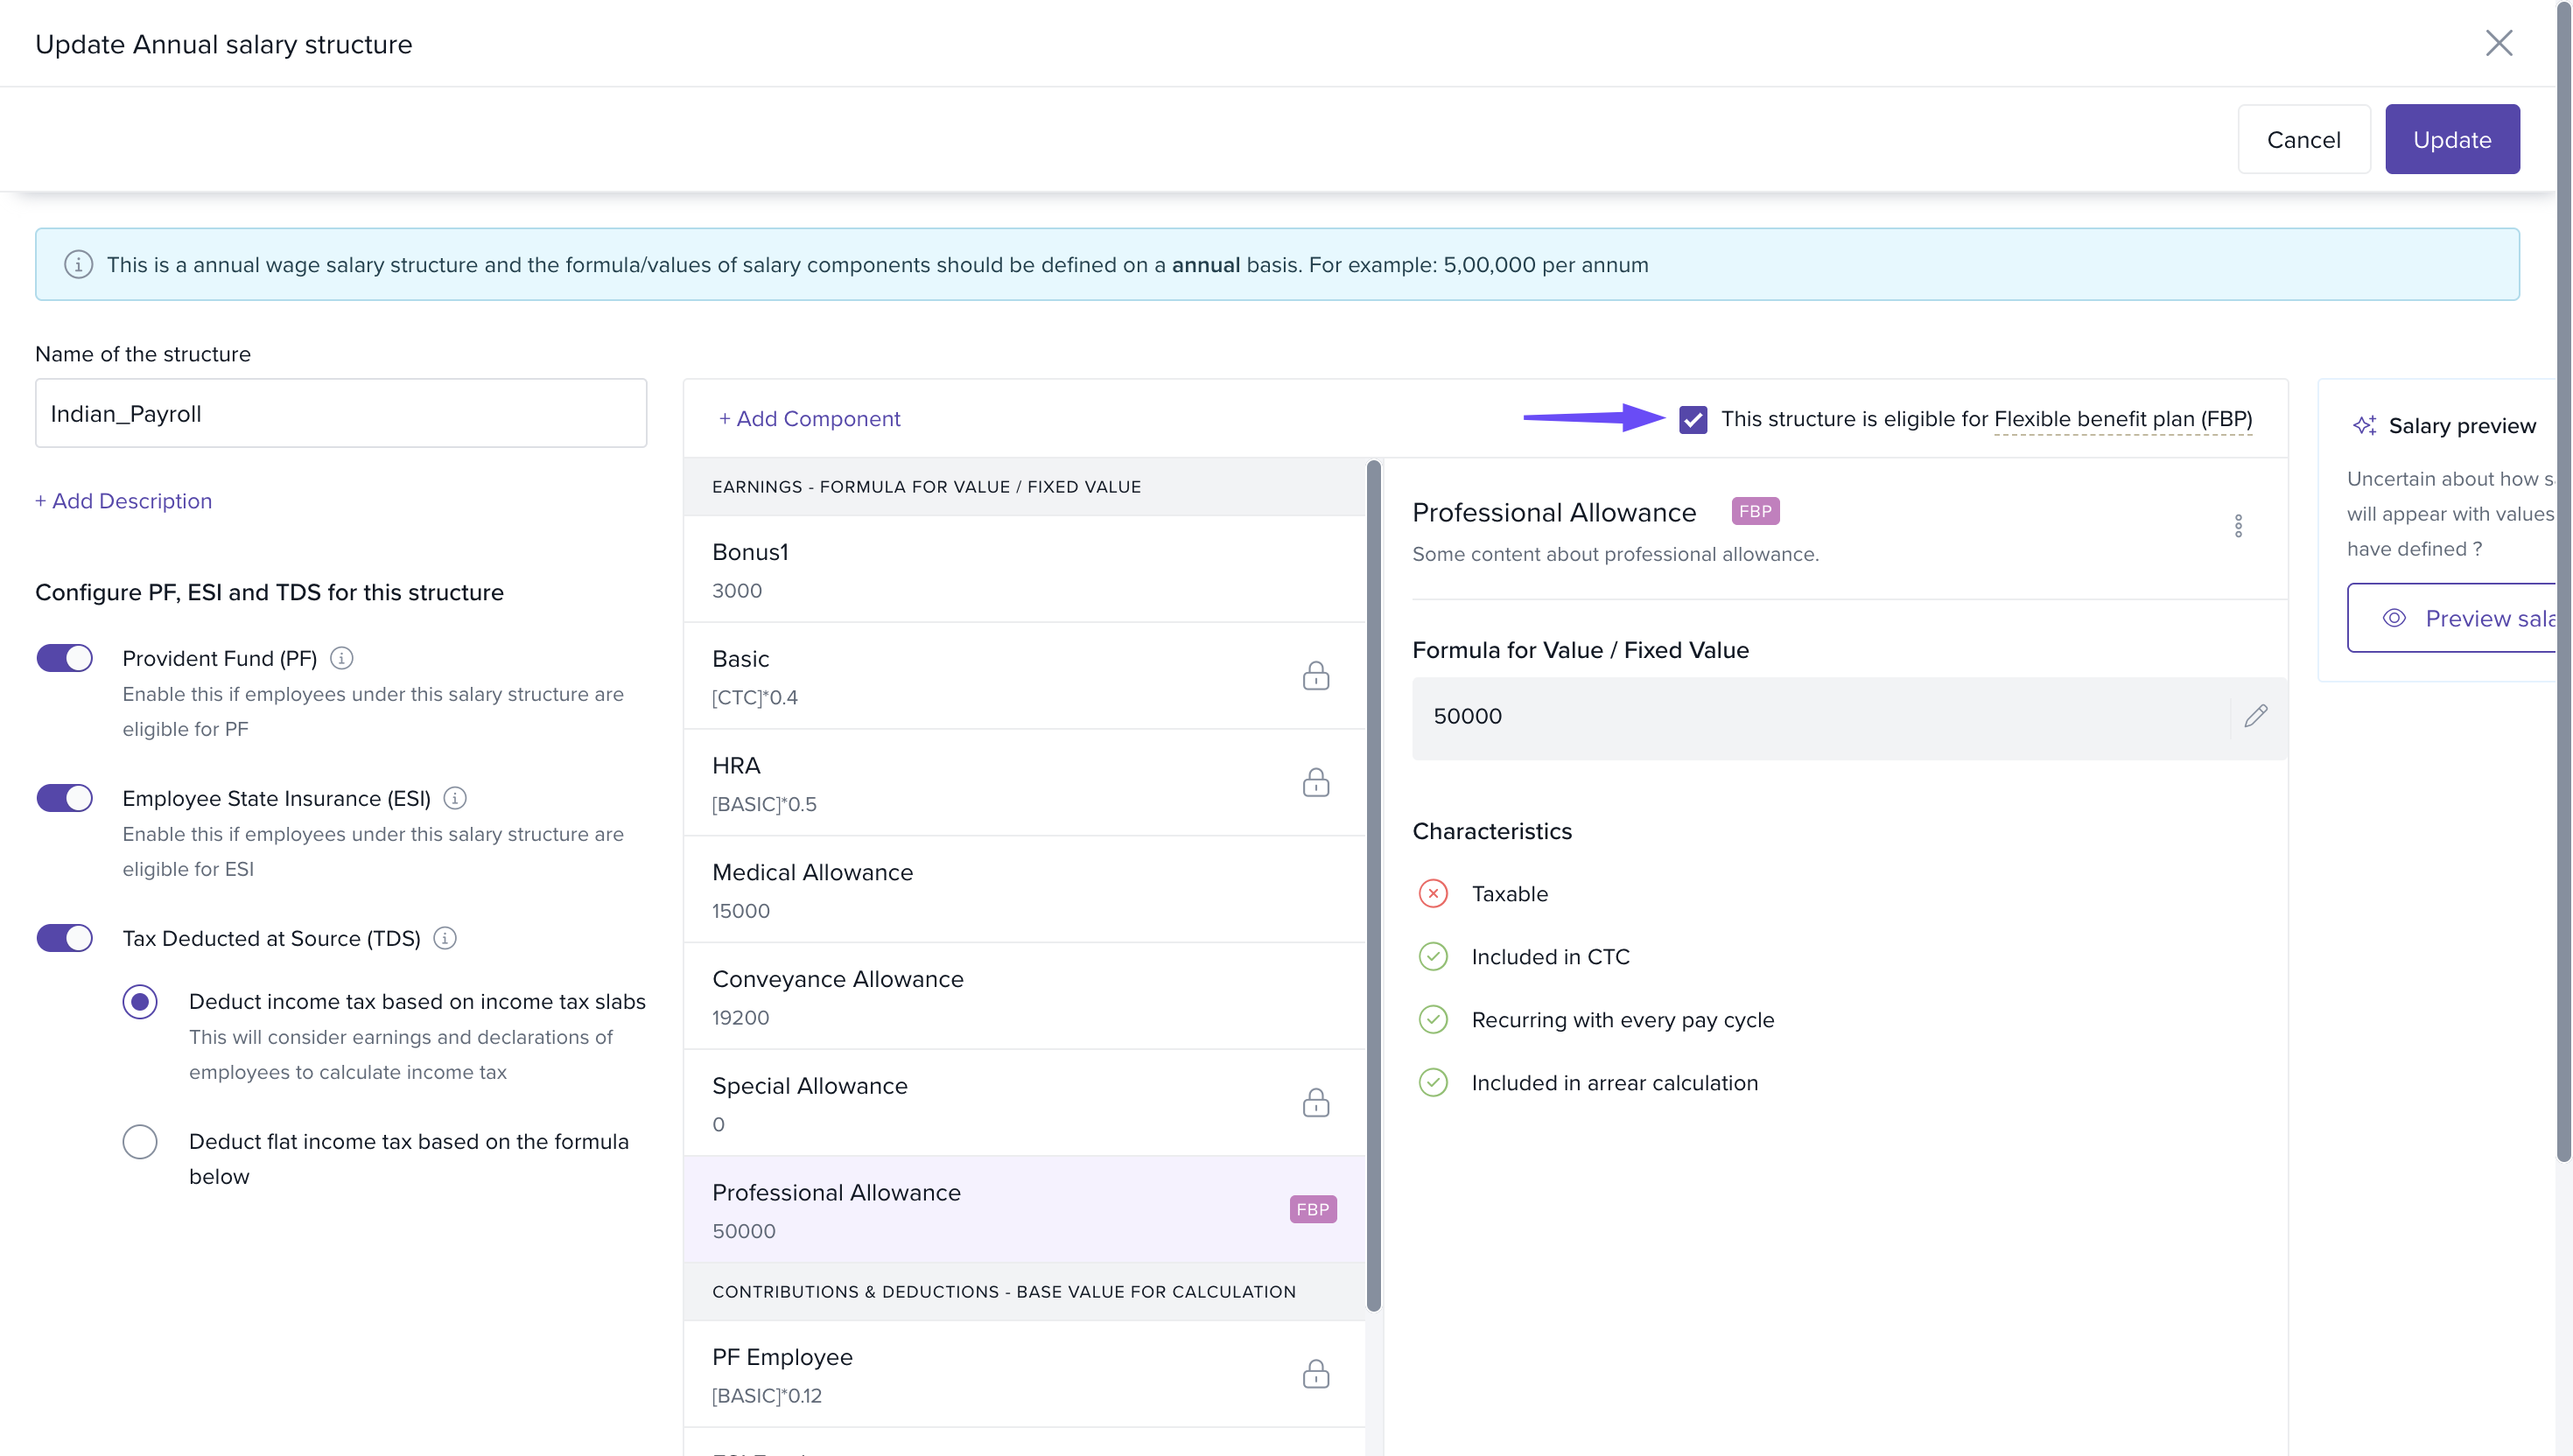2573x1456 pixels.
Task: Click the + Add Component link
Action: coord(809,419)
